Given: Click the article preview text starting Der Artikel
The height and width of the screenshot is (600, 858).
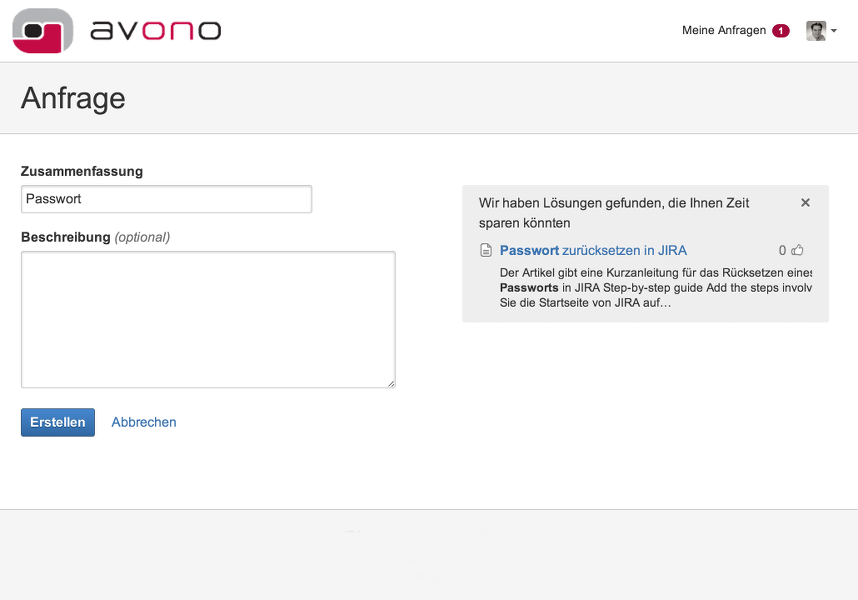Looking at the screenshot, I should tap(655, 287).
